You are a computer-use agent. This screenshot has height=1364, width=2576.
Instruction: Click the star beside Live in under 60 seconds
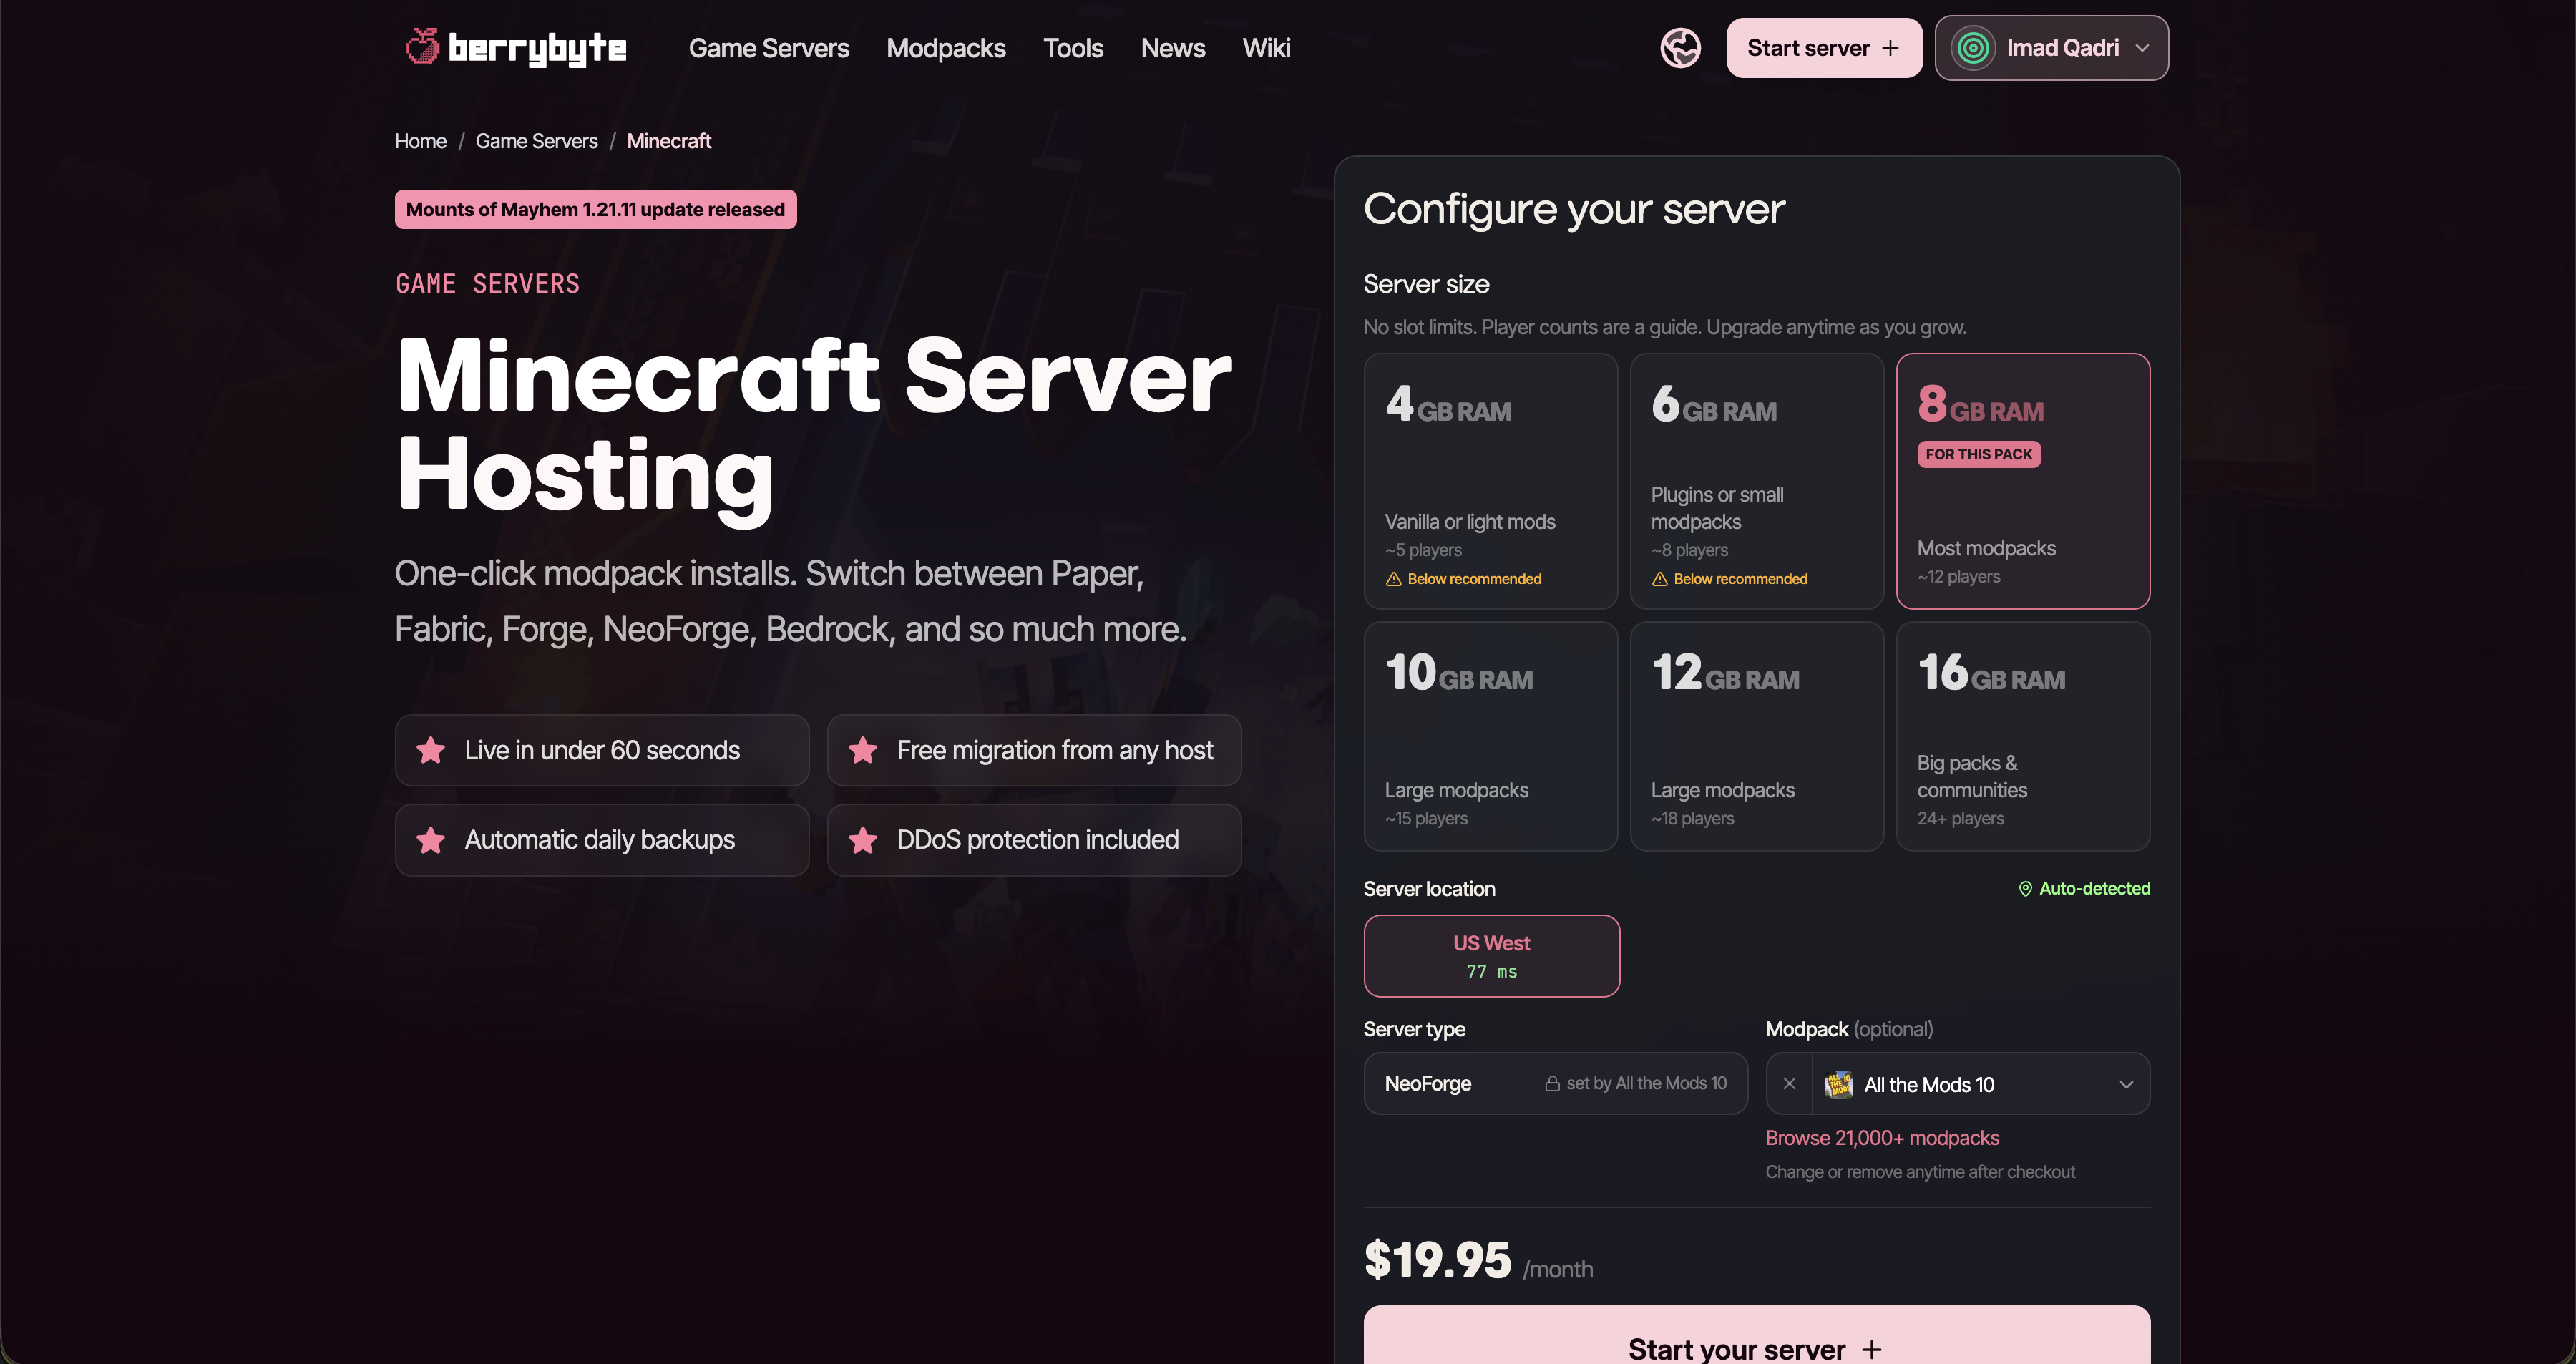431,750
